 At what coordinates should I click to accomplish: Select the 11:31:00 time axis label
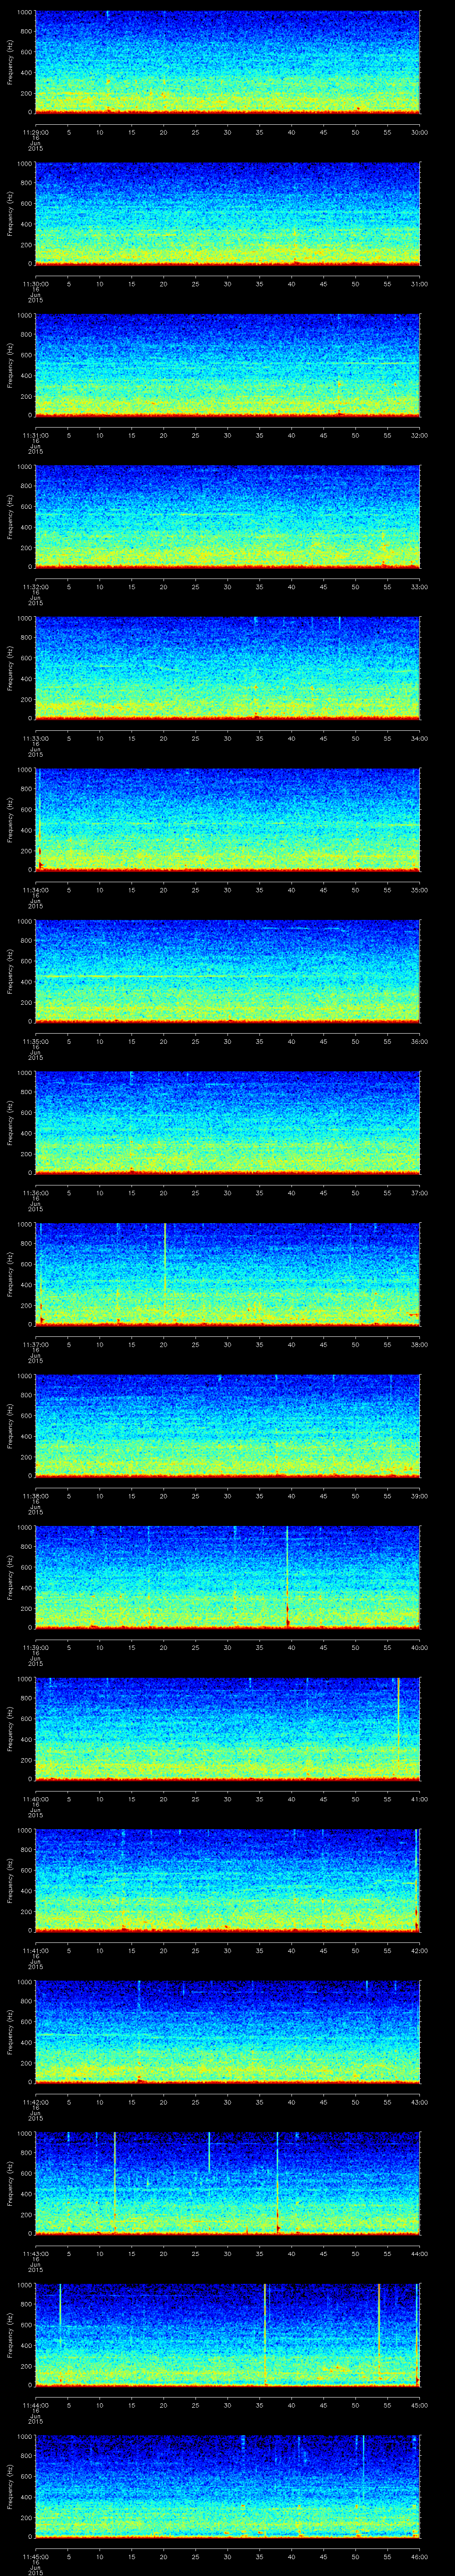[x=35, y=435]
